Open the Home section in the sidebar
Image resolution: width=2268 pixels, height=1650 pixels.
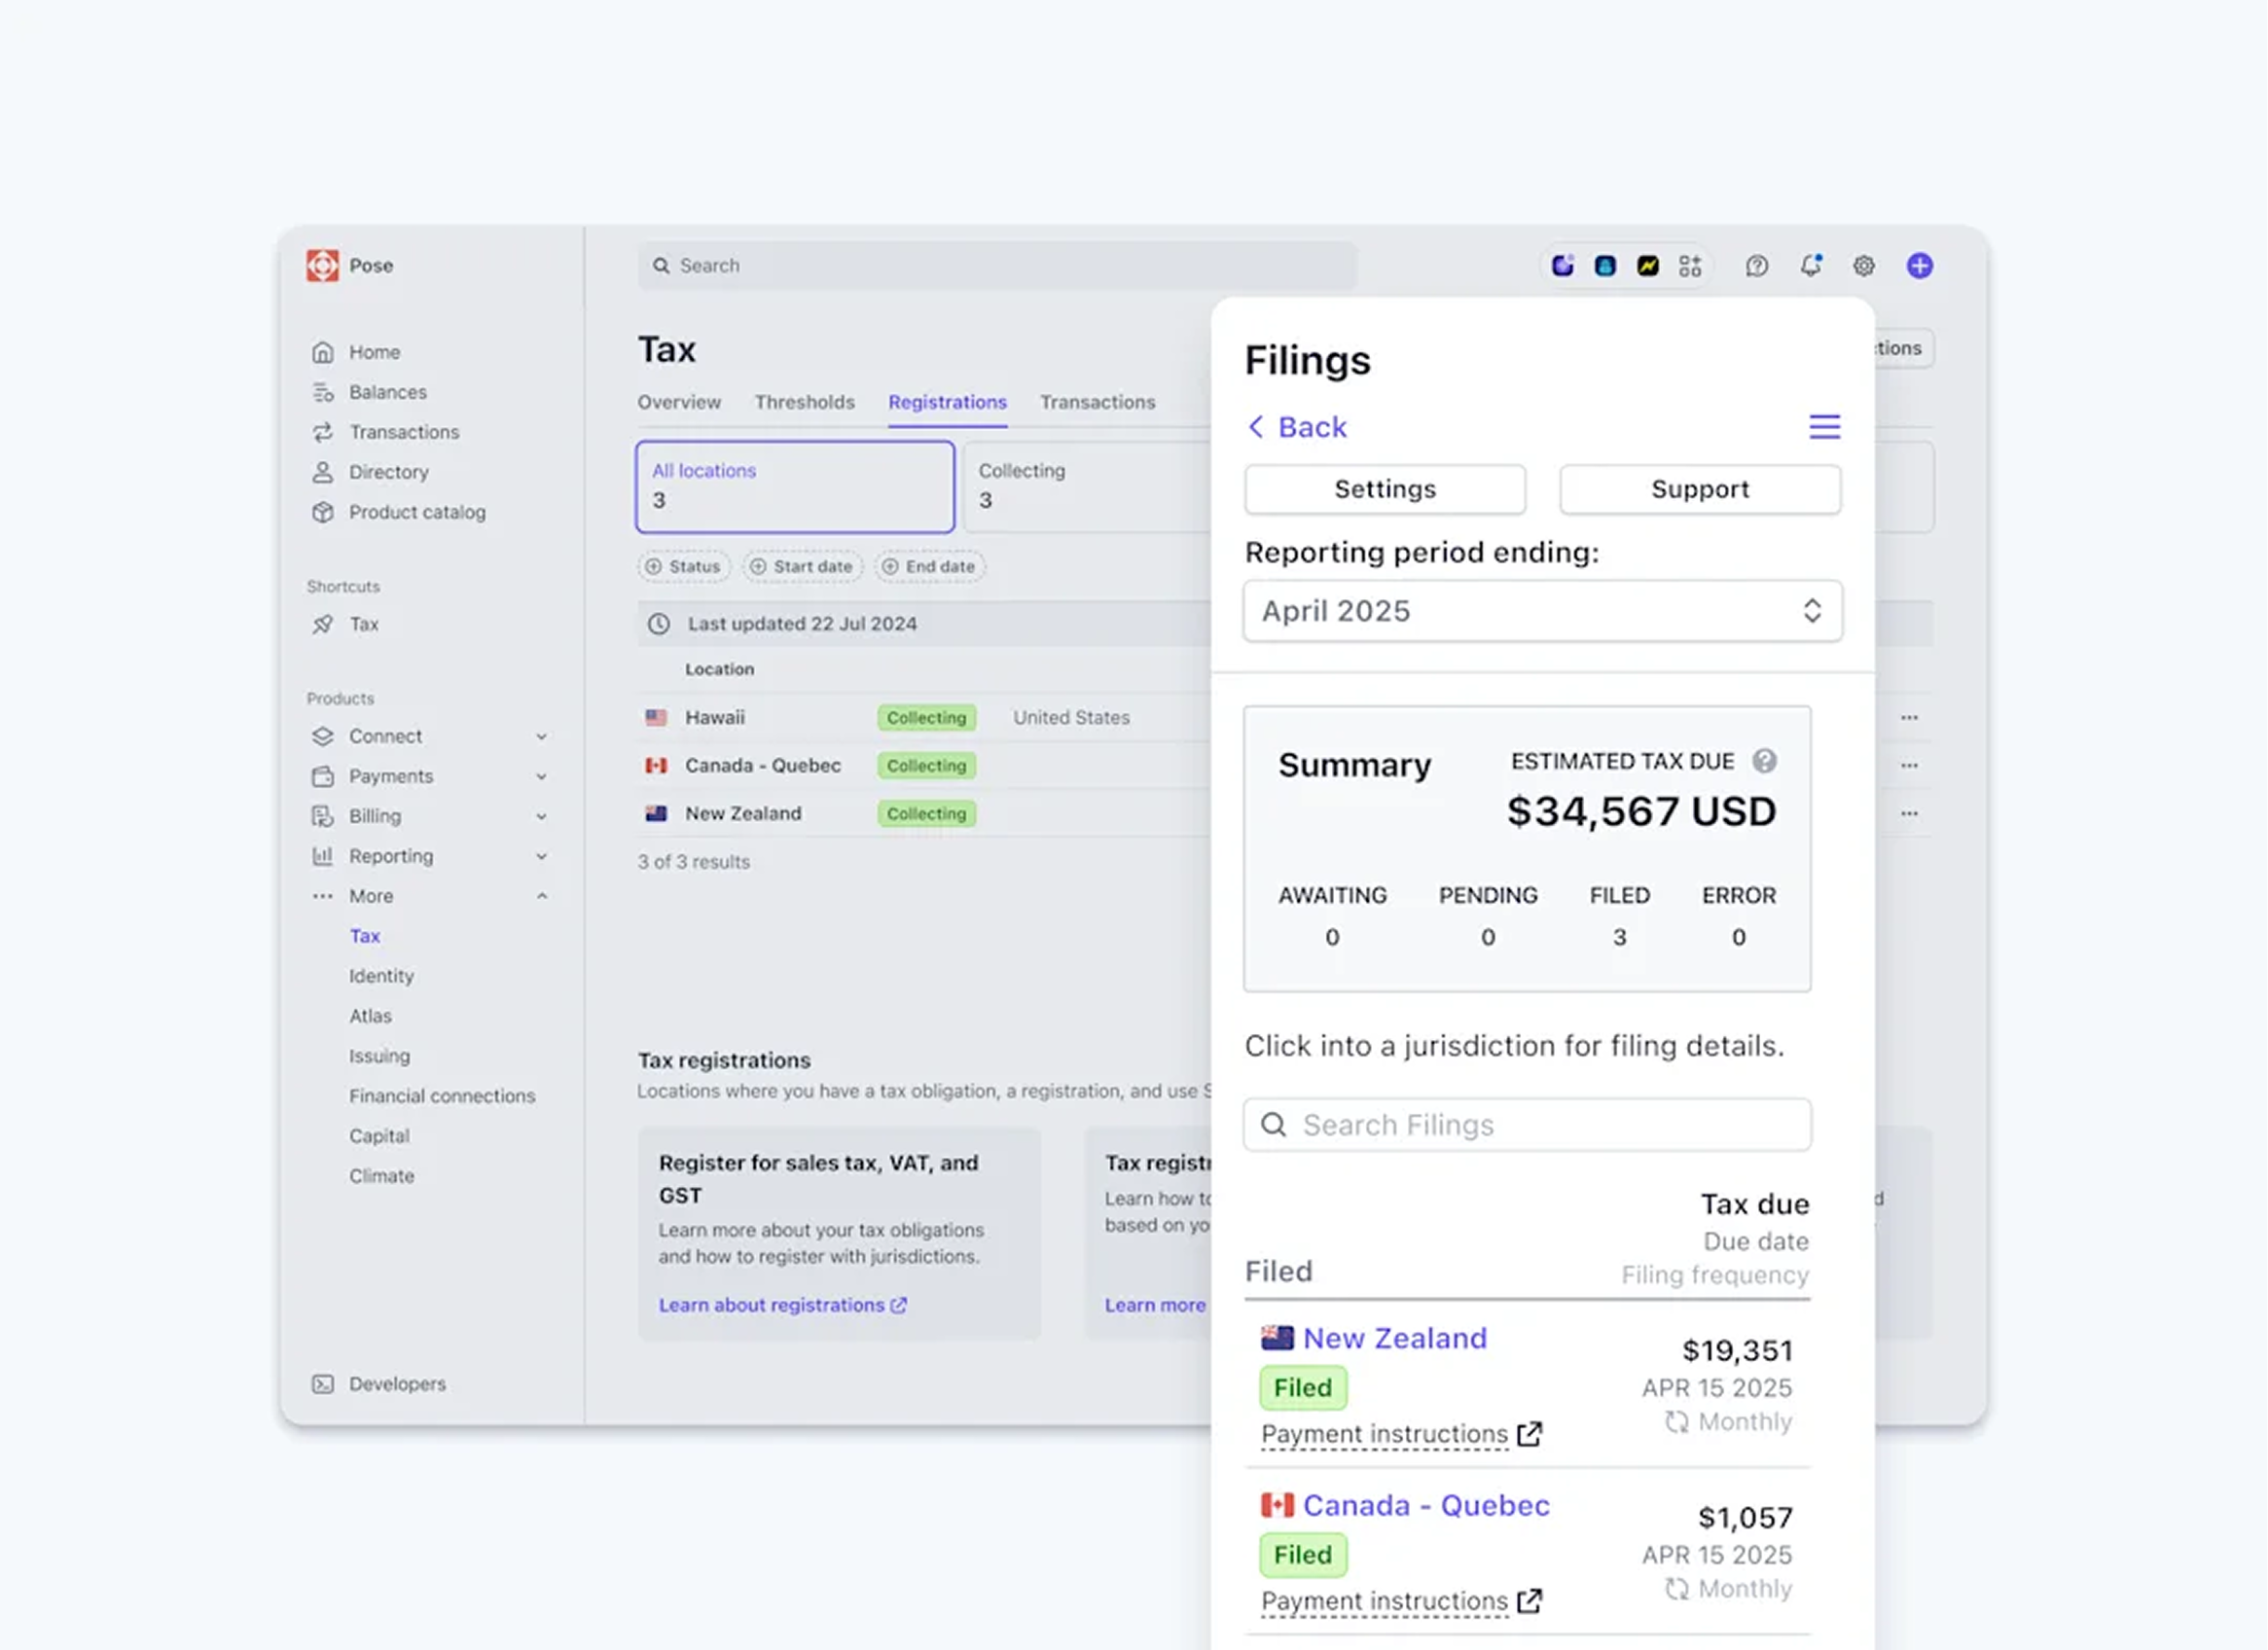click(x=375, y=352)
